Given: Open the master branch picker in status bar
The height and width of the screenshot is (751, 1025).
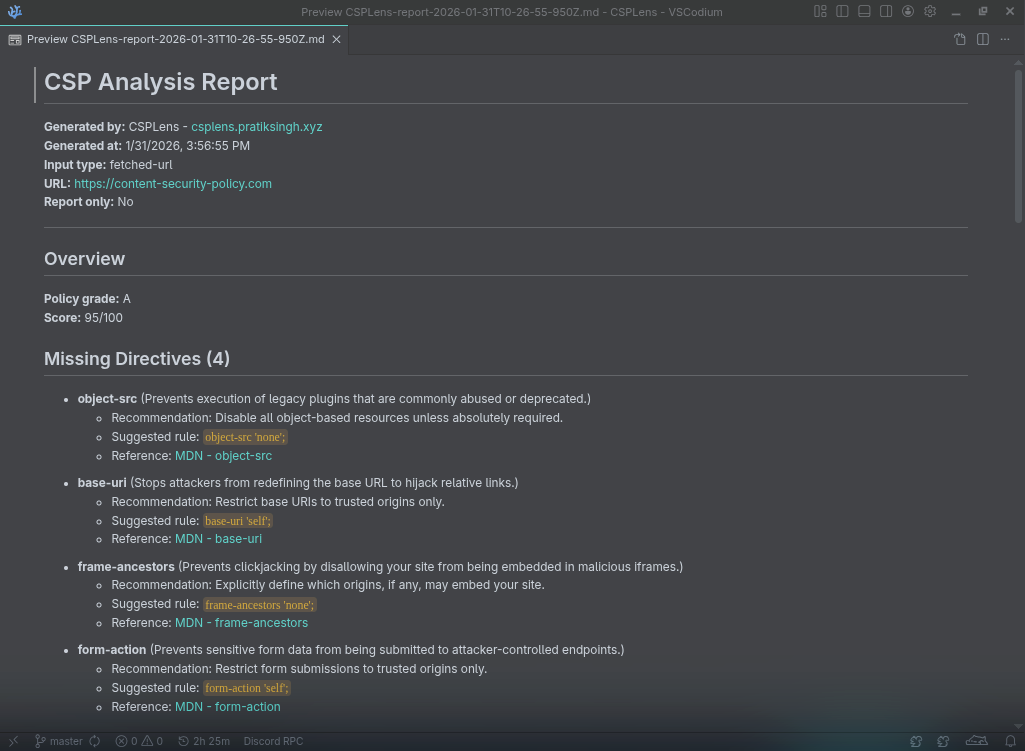Looking at the screenshot, I should point(59,741).
